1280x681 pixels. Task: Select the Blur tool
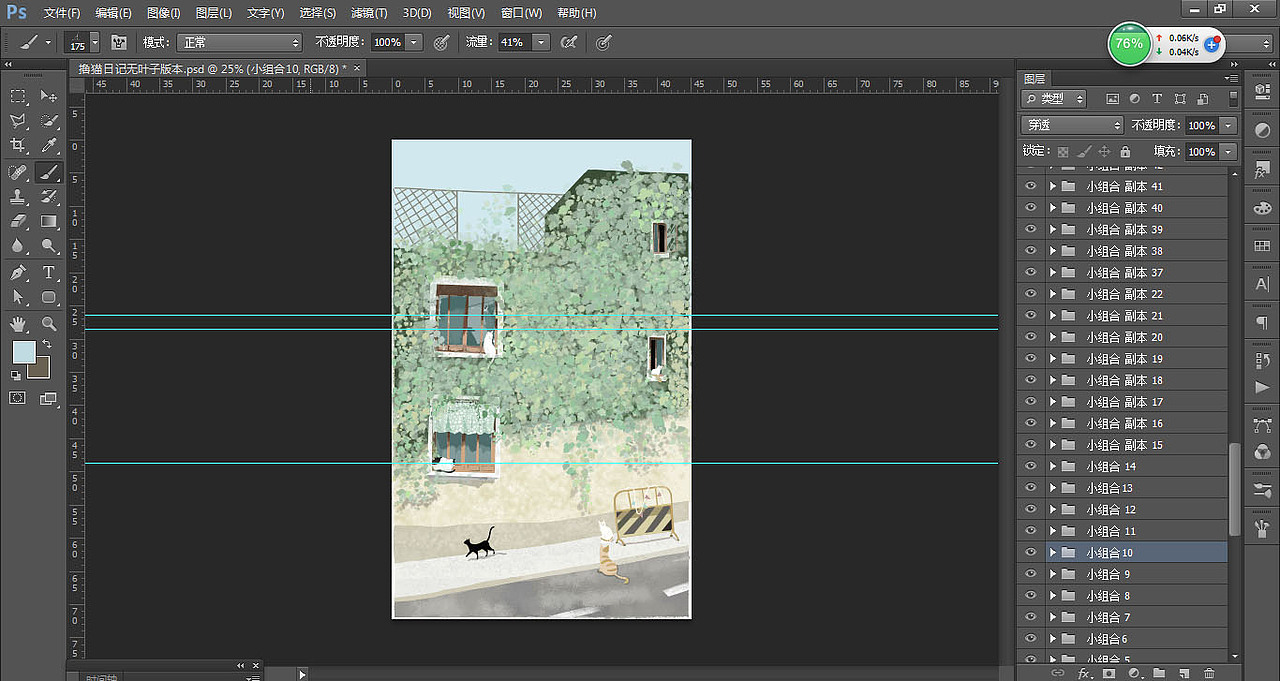pos(18,246)
